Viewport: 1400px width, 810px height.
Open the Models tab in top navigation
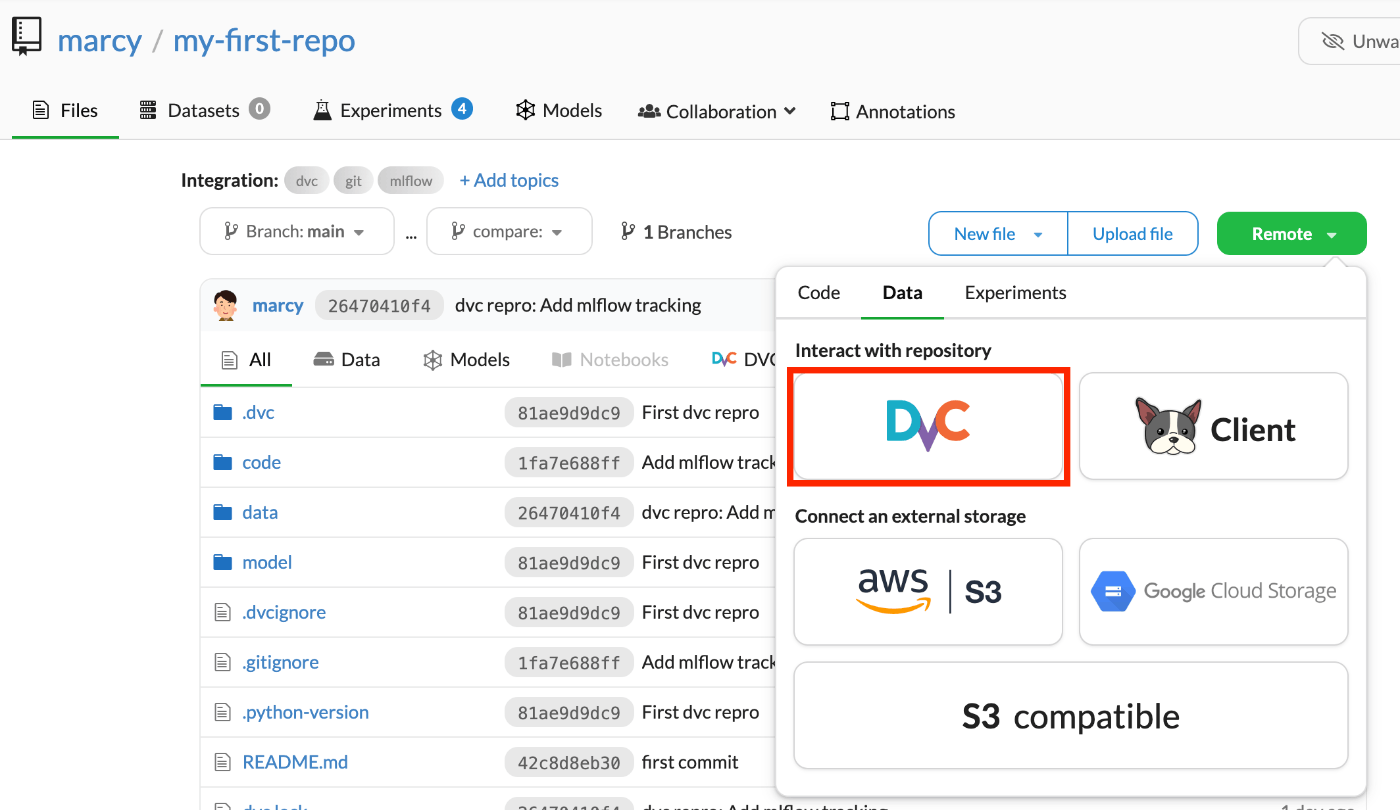click(x=559, y=110)
